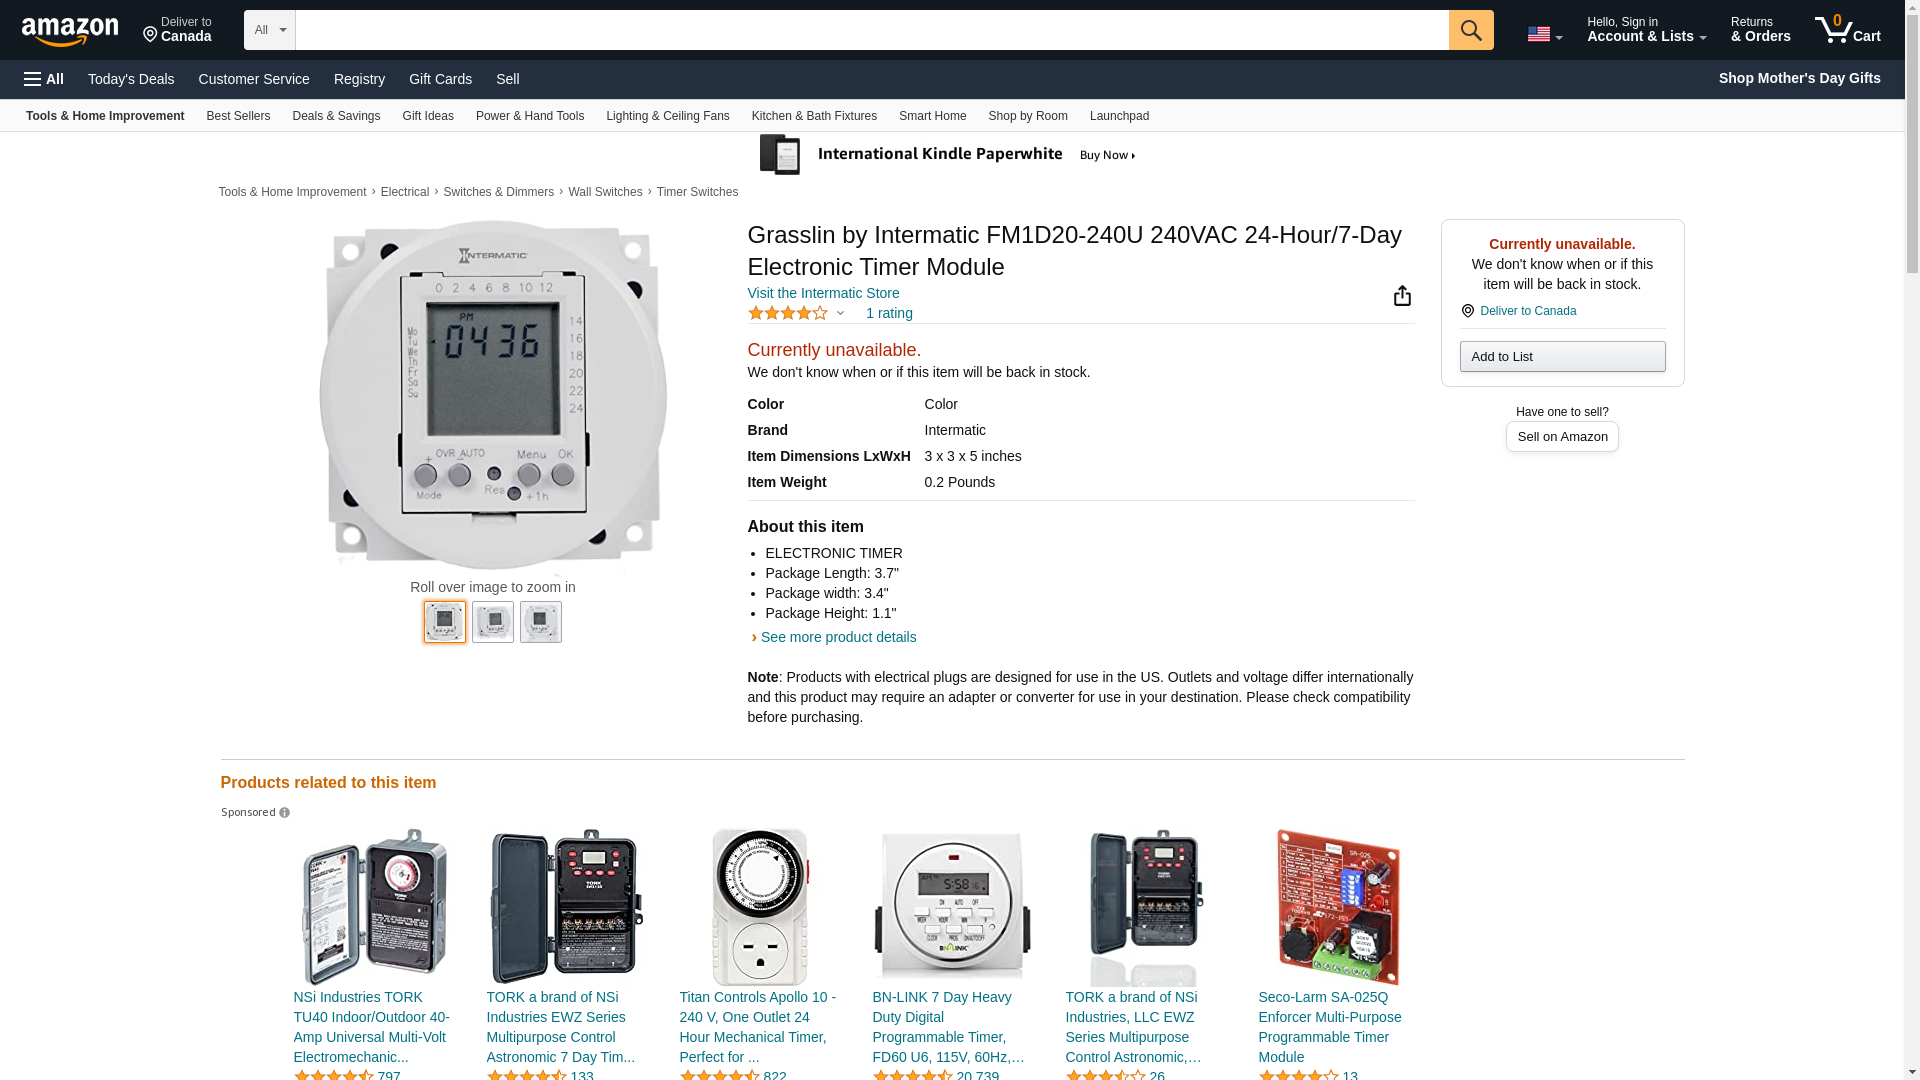This screenshot has height=1080, width=1920.
Task: Click the Deliver to Canada location icon
Action: pyautogui.click(x=1467, y=311)
